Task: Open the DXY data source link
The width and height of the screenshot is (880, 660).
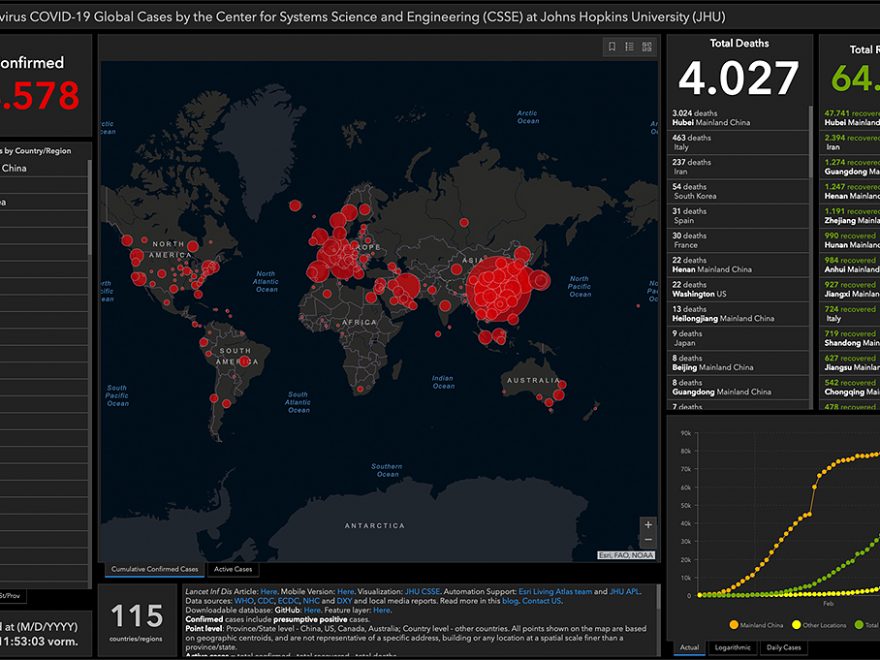Action: [344, 601]
